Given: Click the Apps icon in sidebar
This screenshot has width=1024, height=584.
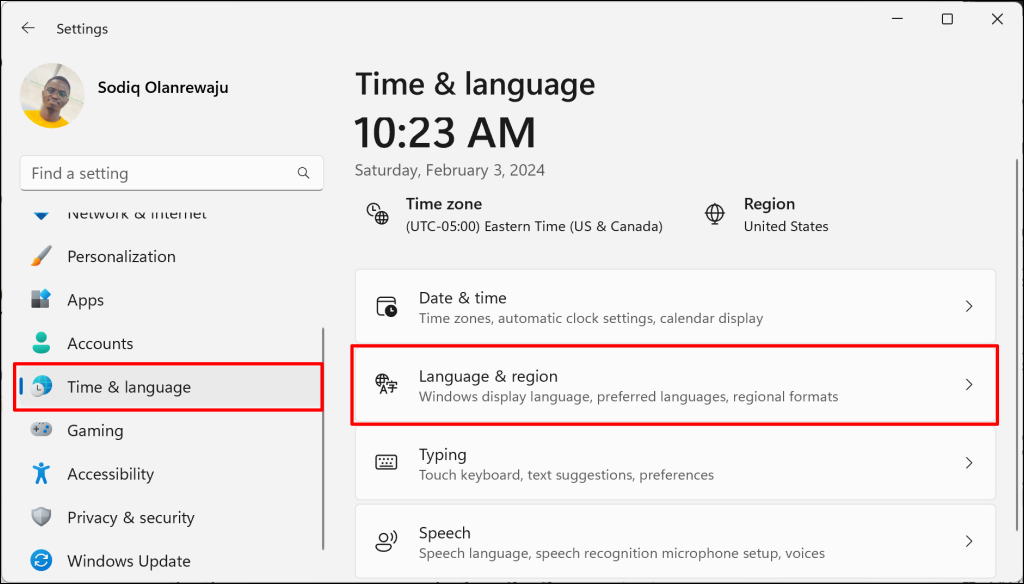Looking at the screenshot, I should [41, 299].
